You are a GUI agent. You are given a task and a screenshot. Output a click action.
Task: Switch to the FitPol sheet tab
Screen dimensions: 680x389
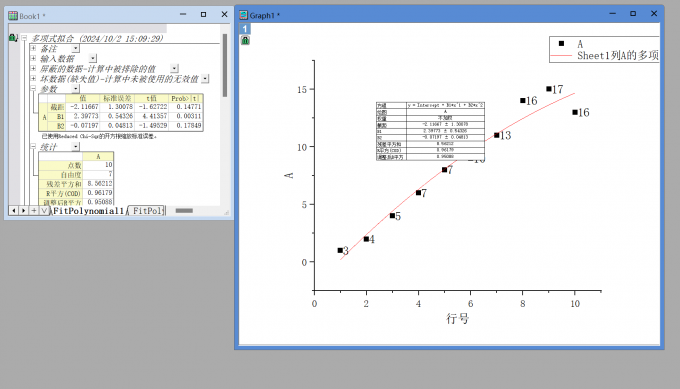pyautogui.click(x=147, y=211)
